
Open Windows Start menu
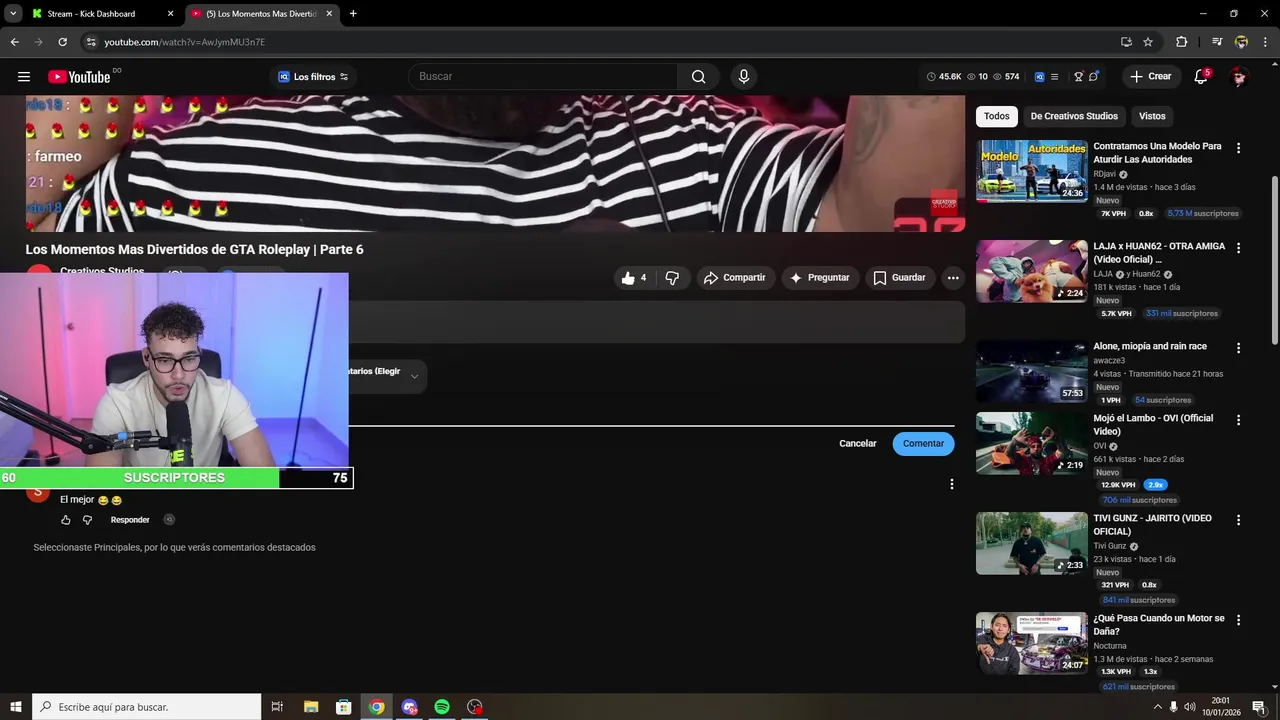tap(15, 707)
